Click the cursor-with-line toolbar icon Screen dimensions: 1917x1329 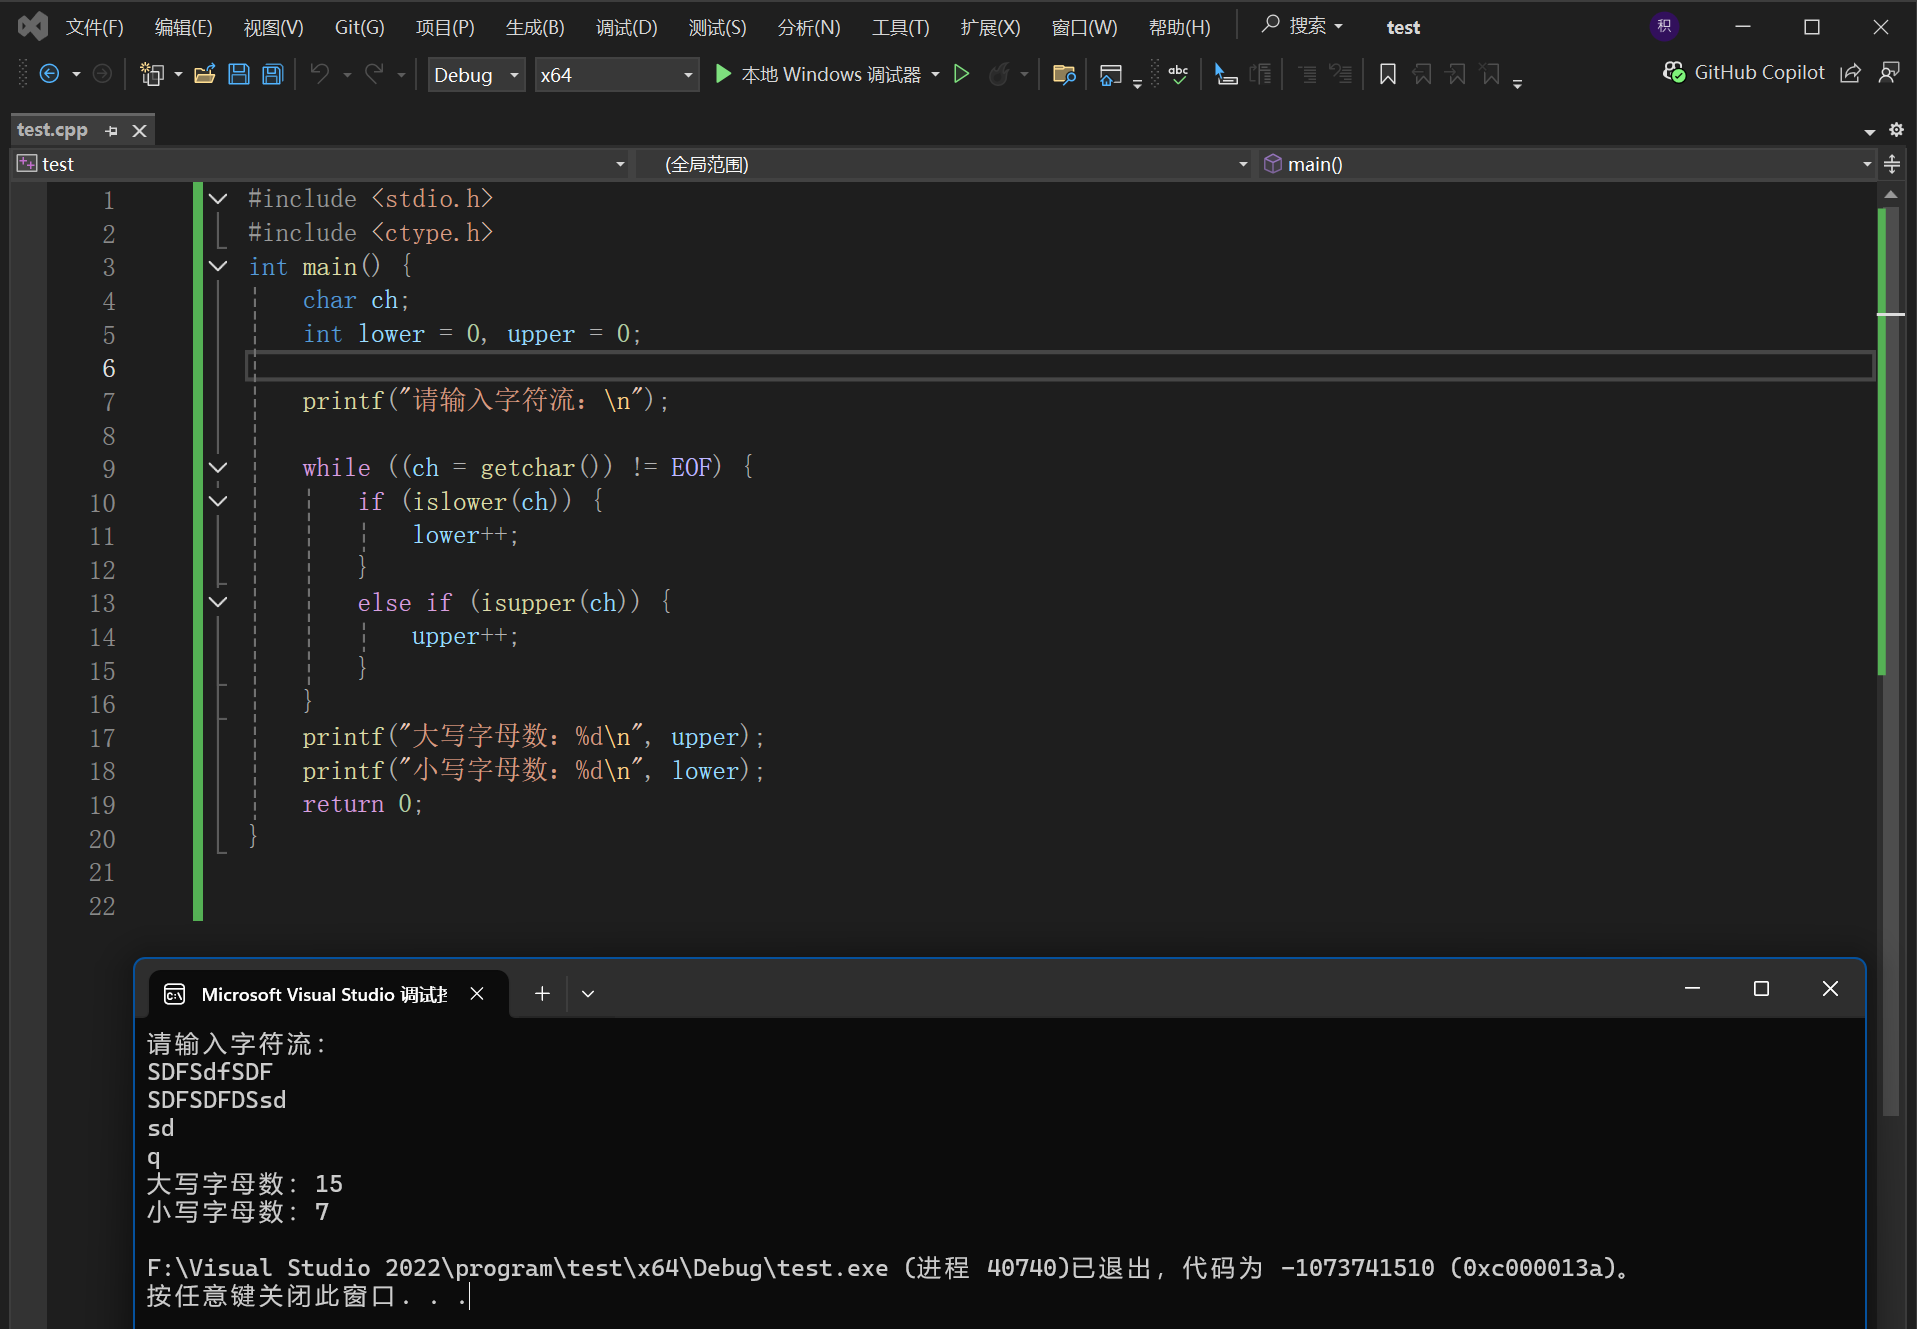(1226, 74)
